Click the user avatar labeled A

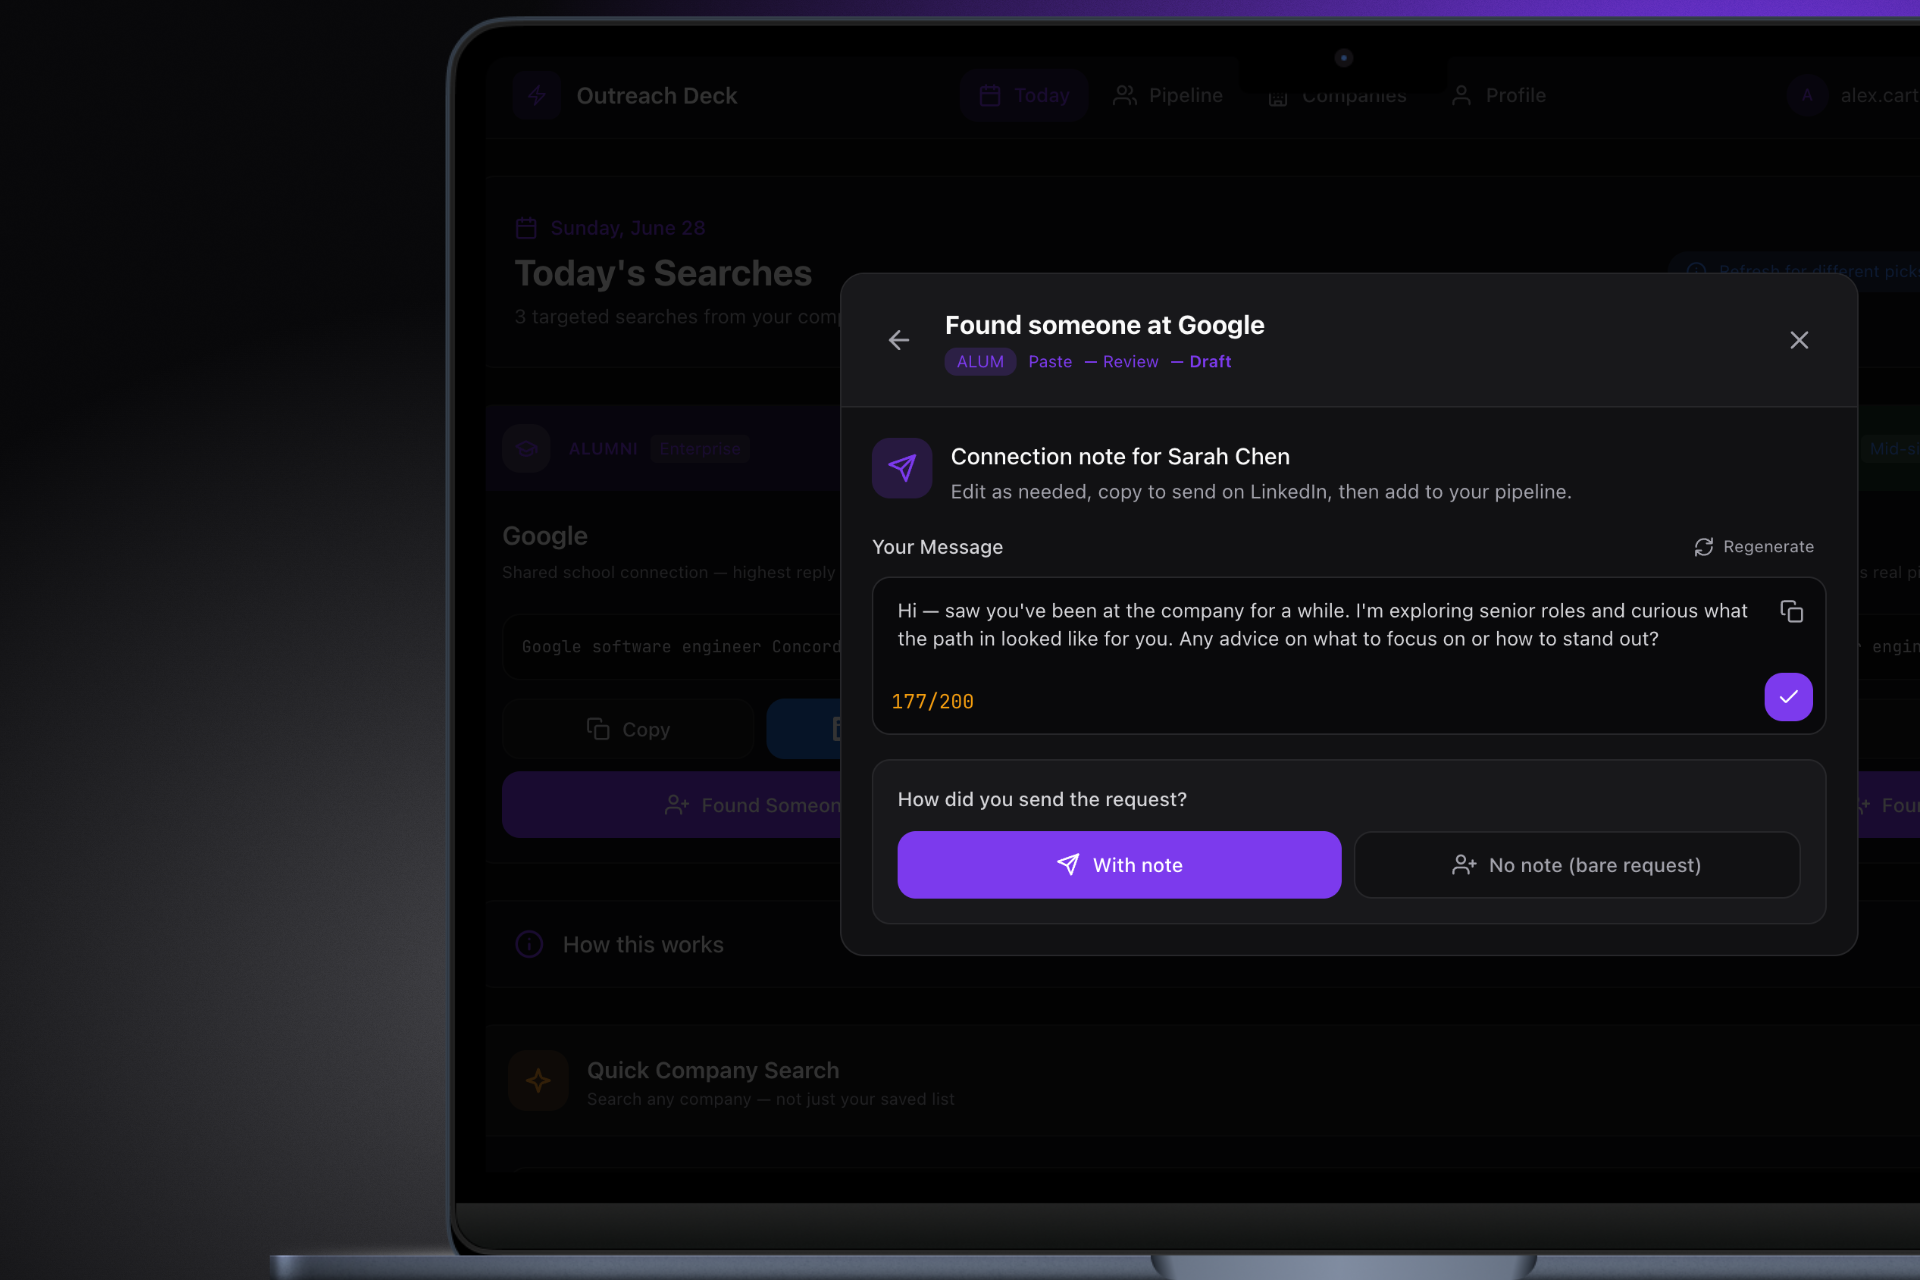(1807, 96)
